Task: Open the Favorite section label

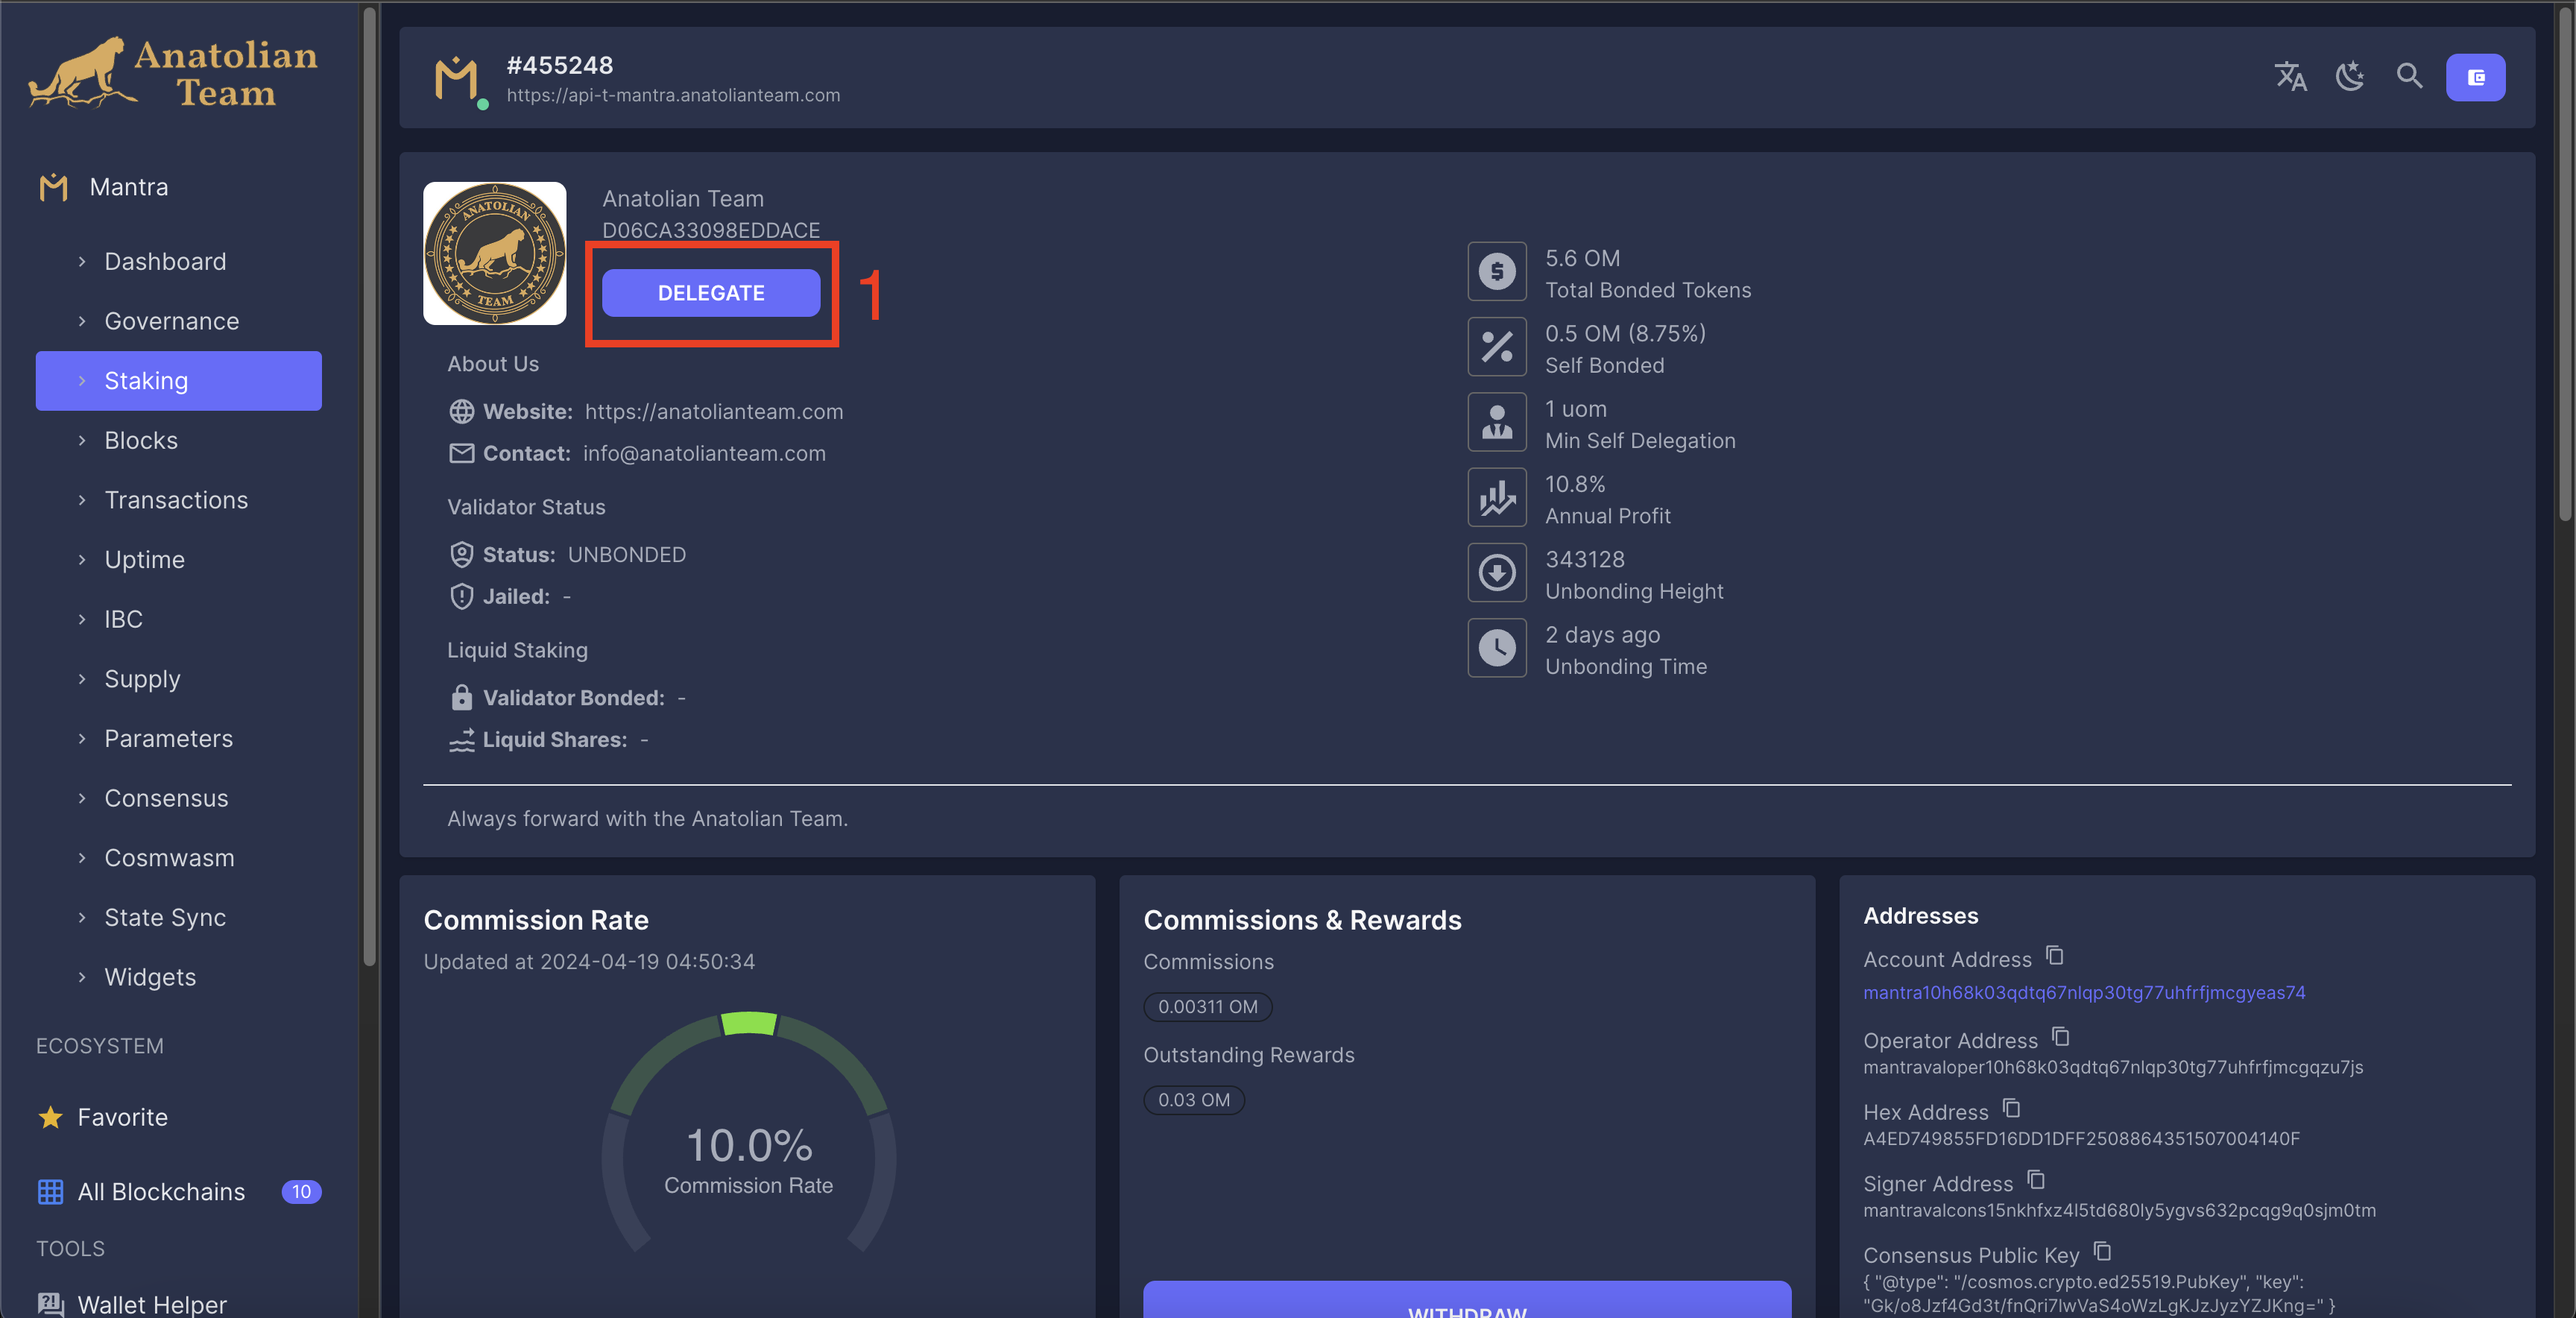Action: pos(123,1117)
